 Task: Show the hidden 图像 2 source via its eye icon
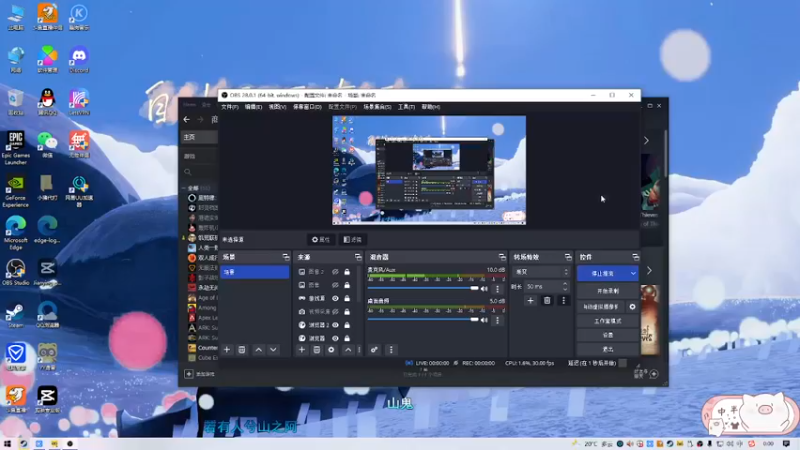pos(335,272)
